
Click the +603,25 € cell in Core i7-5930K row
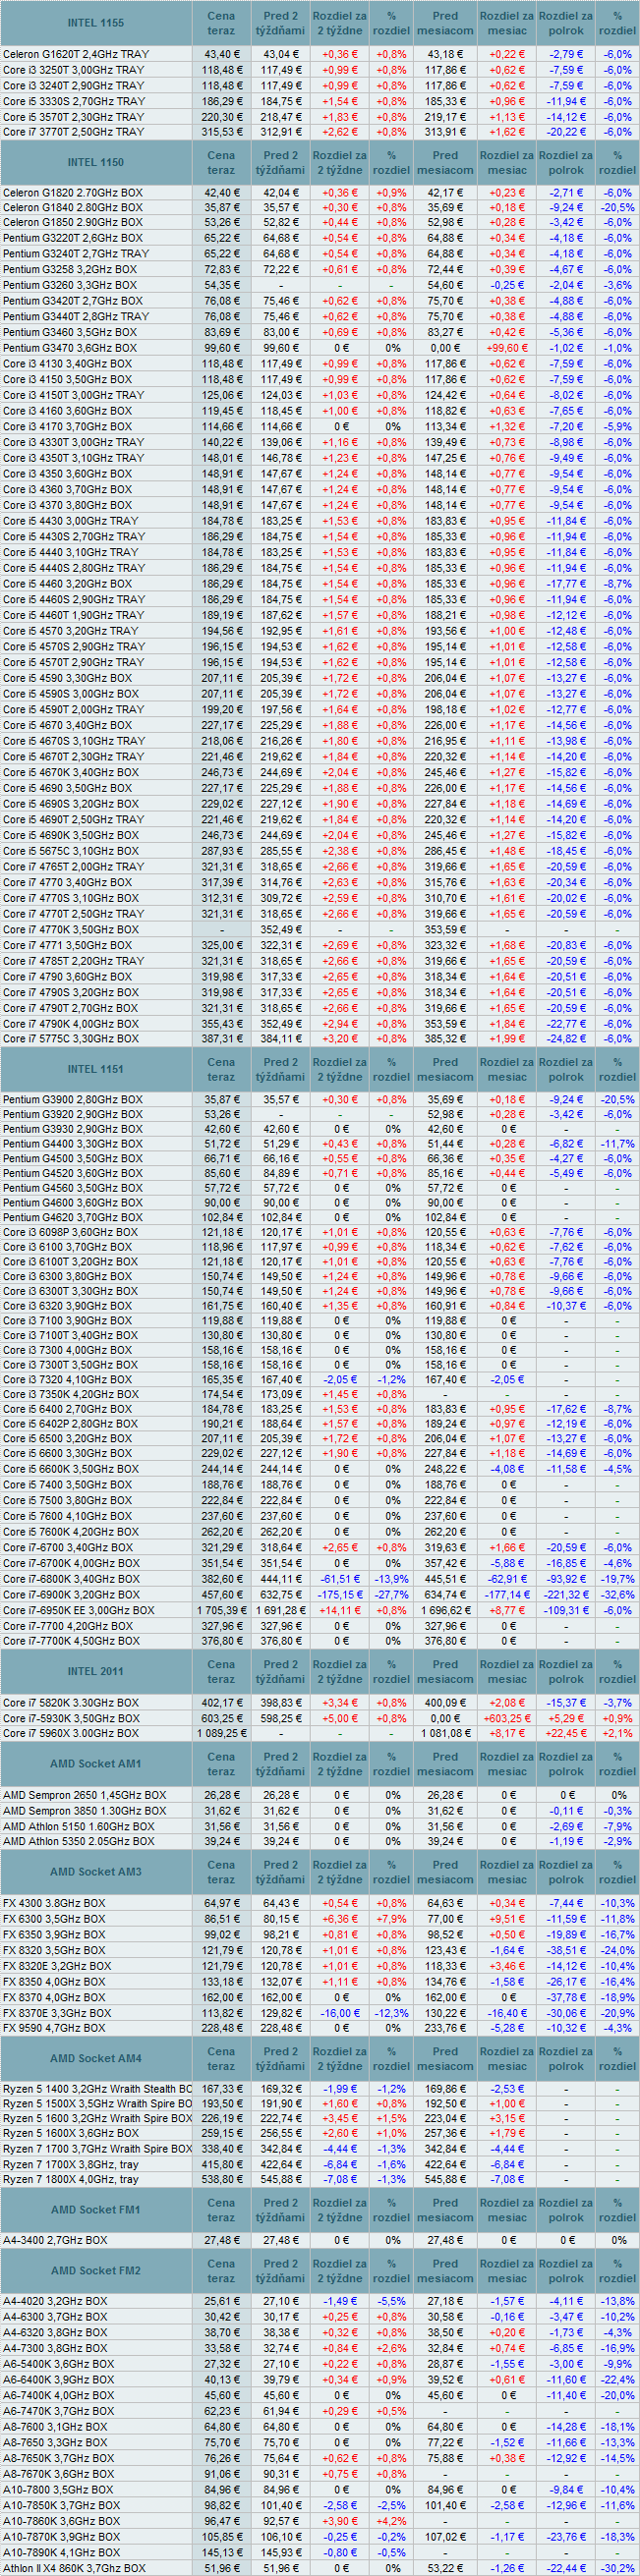(507, 1718)
